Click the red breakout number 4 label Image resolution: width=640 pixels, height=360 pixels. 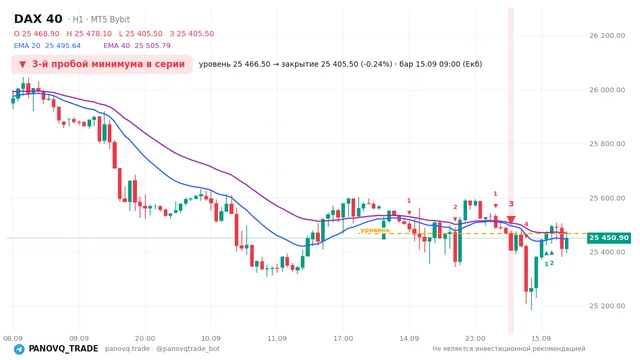526,224
